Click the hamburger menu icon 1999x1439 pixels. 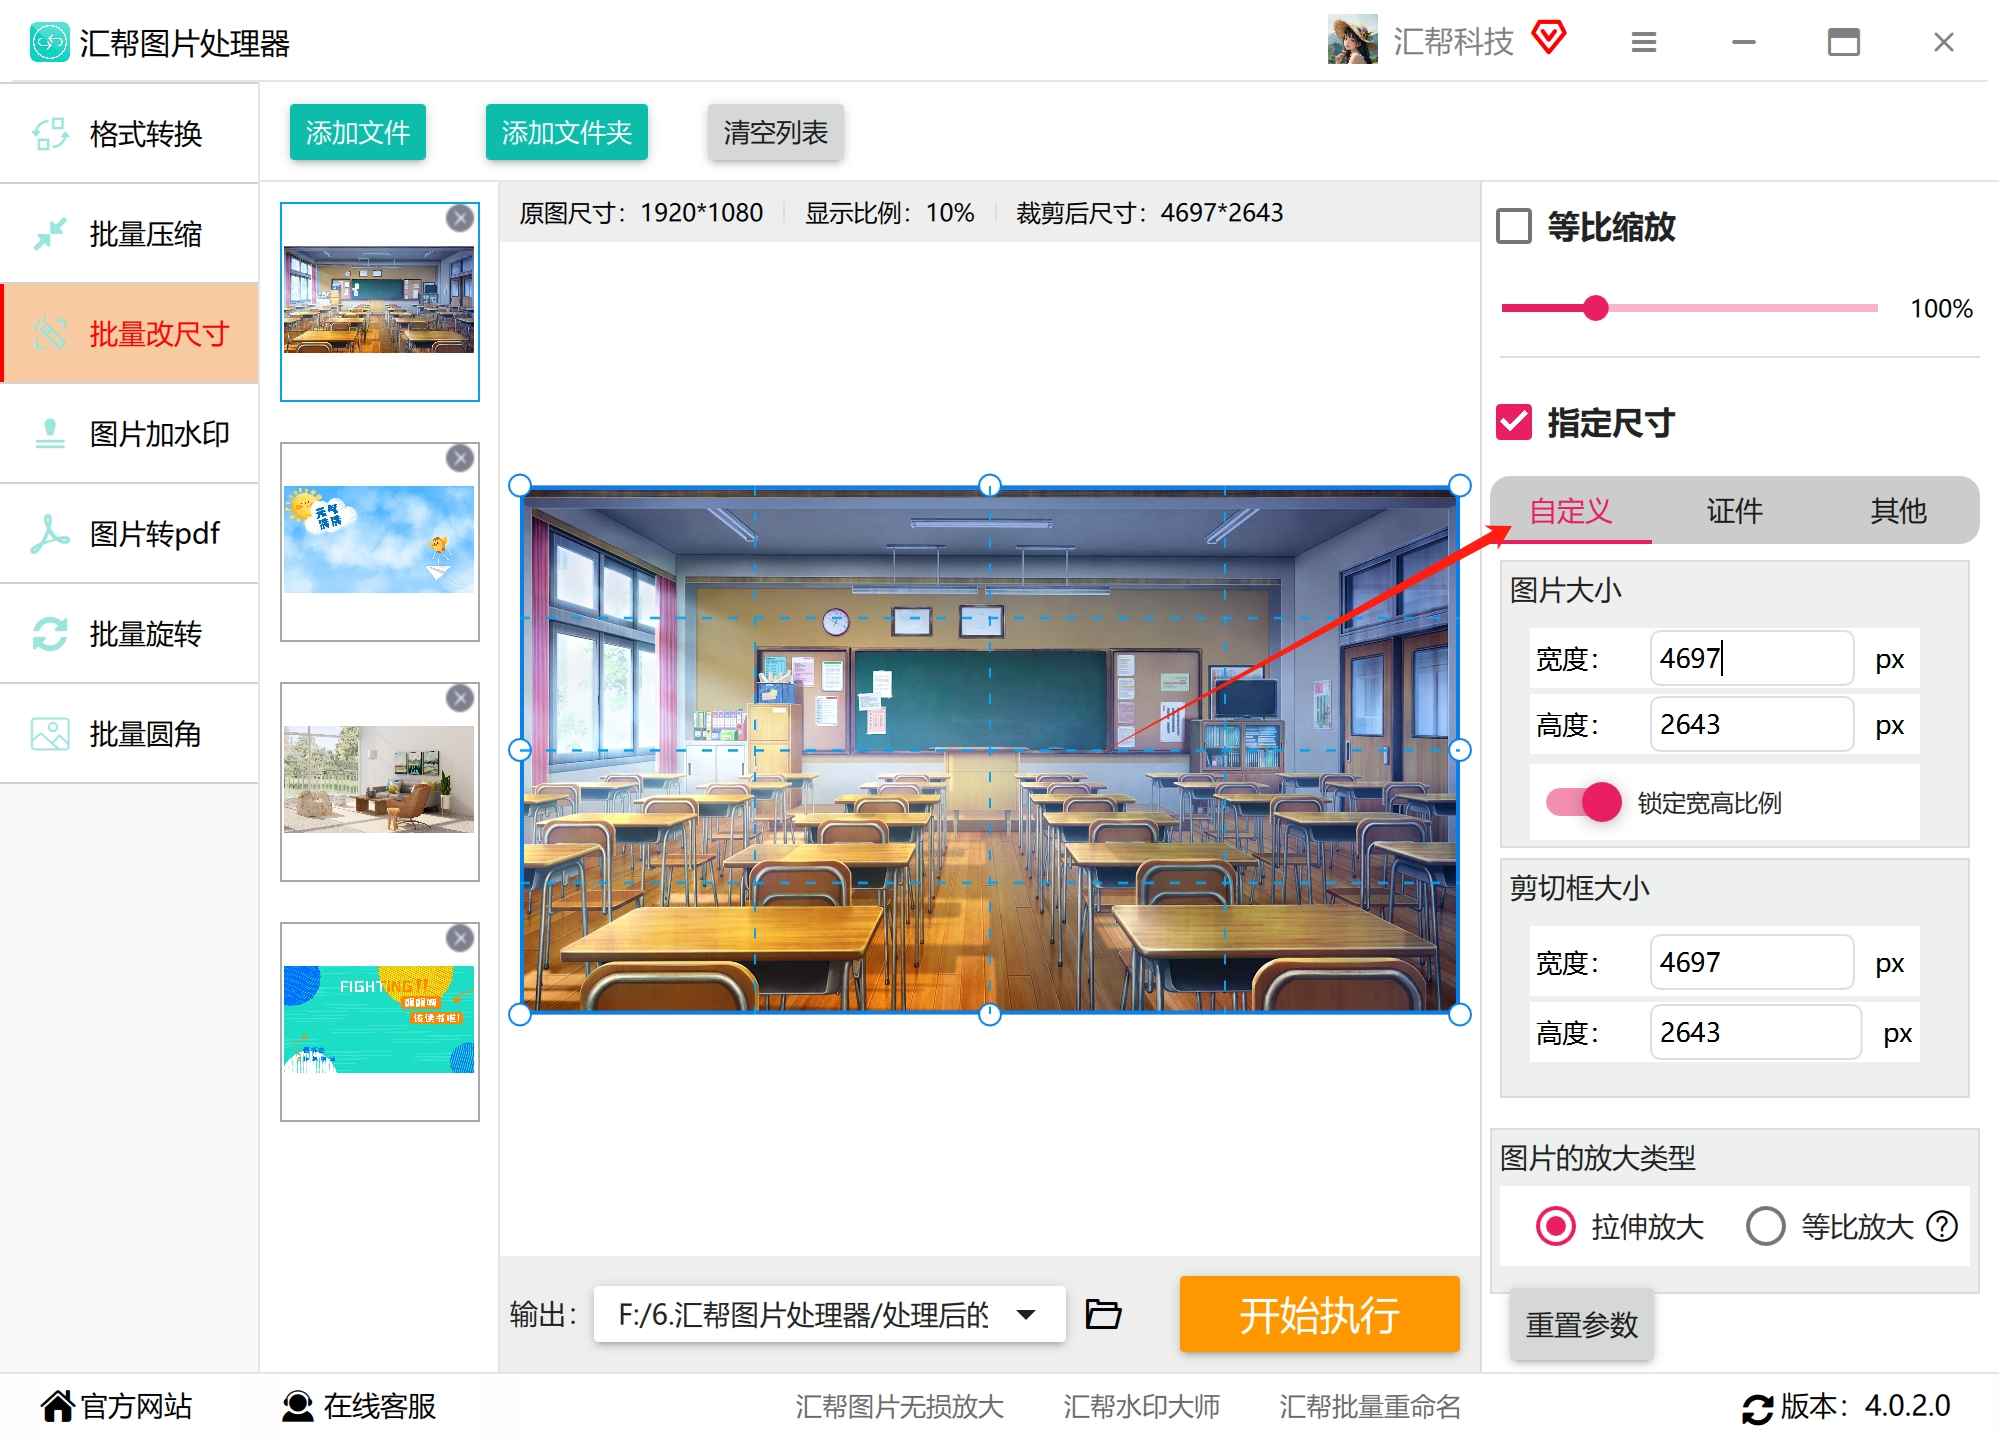click(1644, 42)
